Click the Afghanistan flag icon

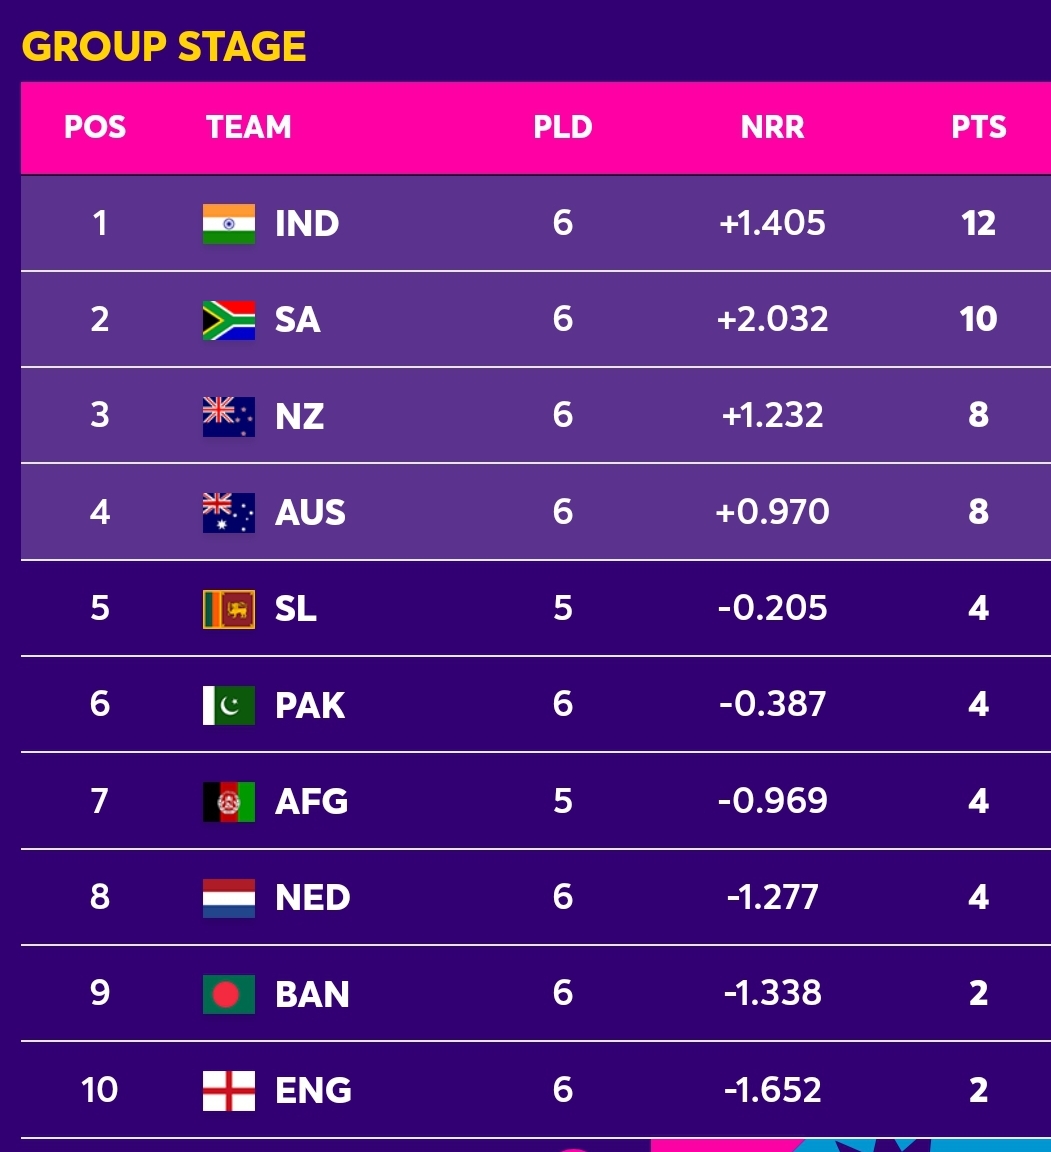point(228,802)
